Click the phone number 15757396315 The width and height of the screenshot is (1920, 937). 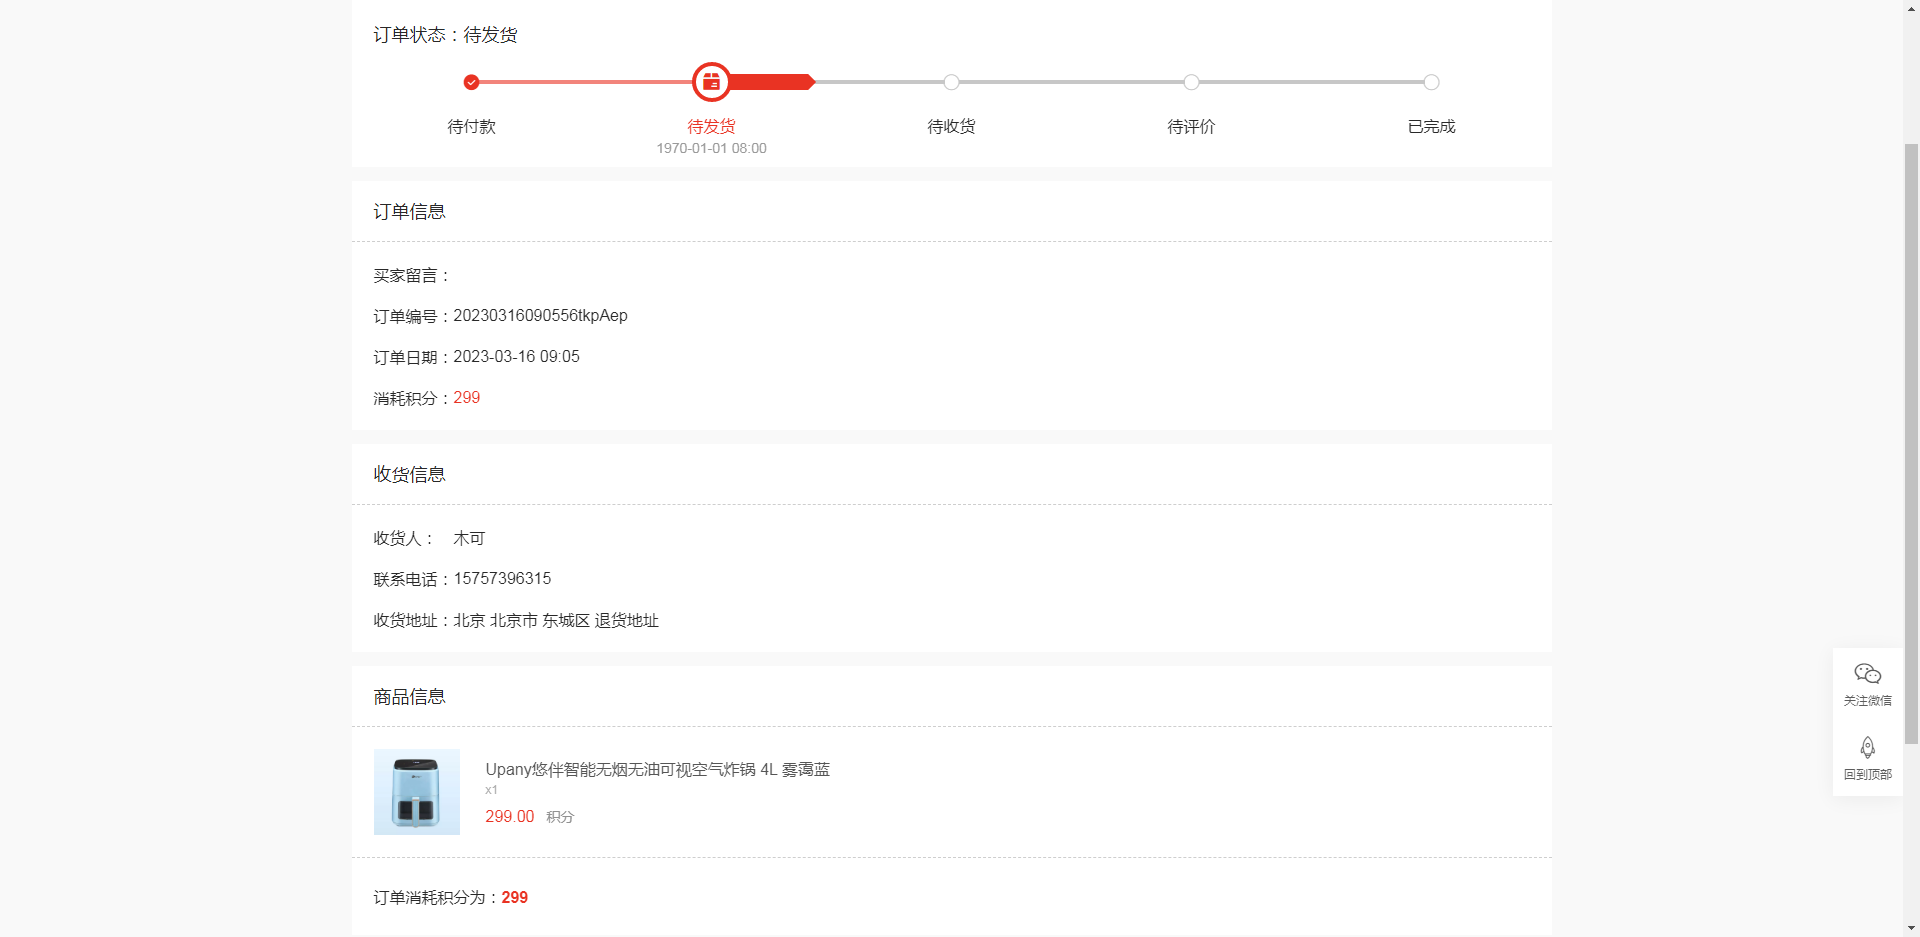click(502, 579)
